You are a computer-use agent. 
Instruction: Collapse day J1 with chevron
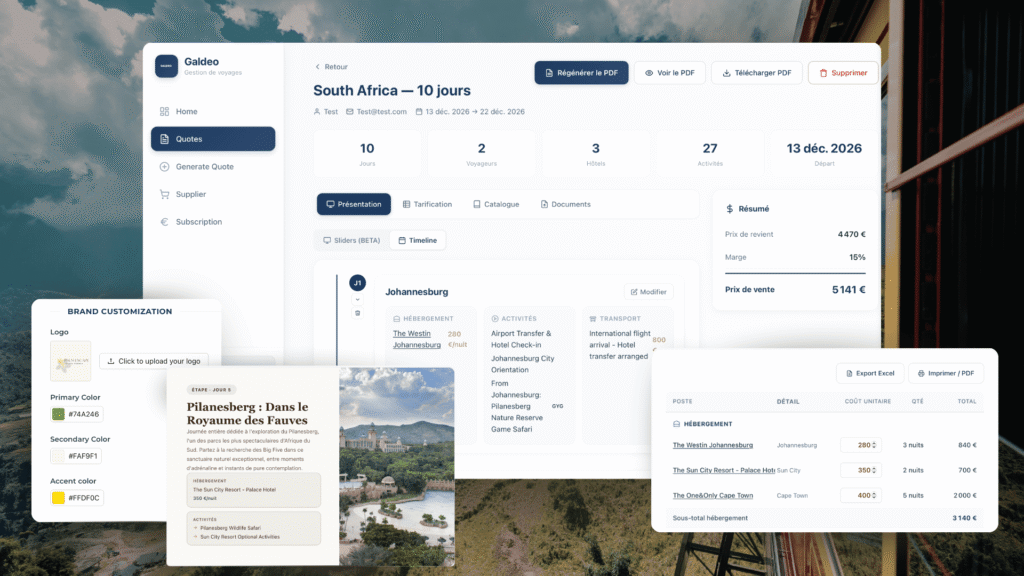point(358,299)
